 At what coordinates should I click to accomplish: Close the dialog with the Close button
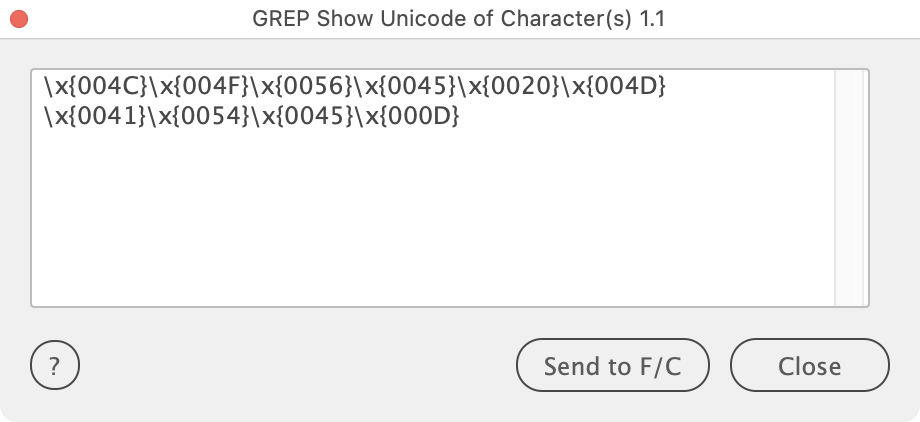[810, 365]
